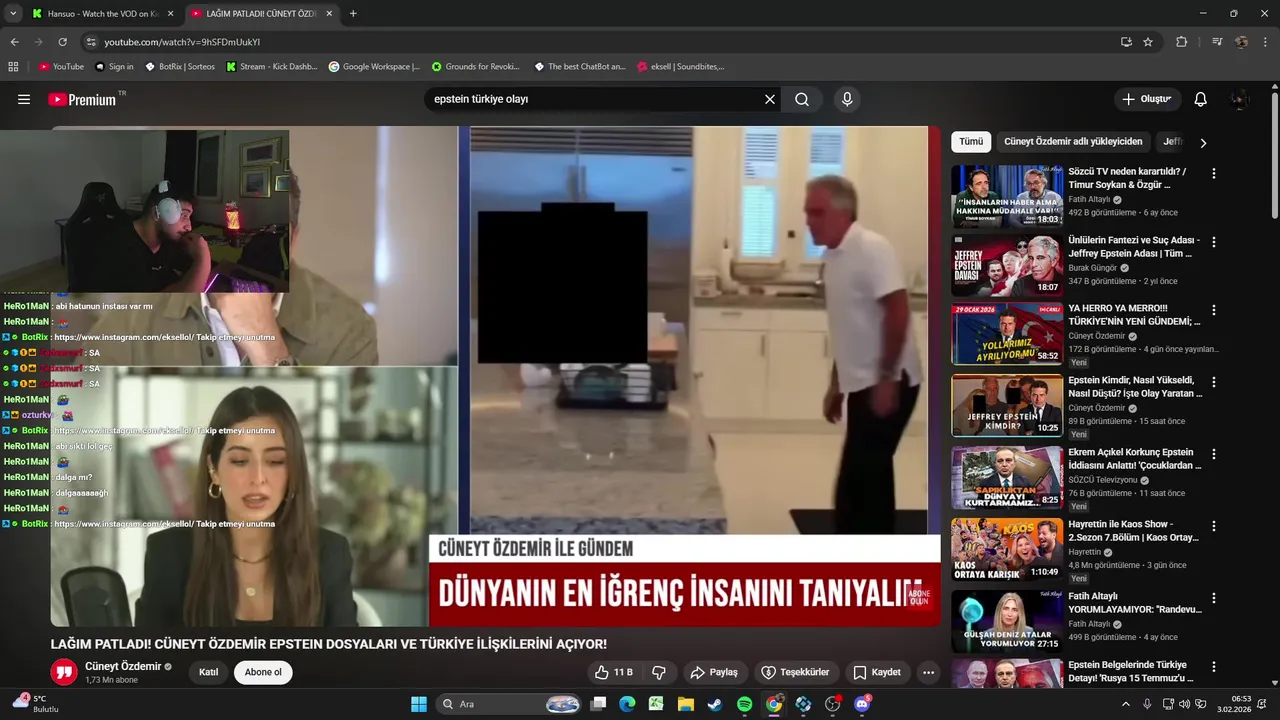
Task: Play the "Yollarımız Ayrılıyor" 58:52 thumbnail
Action: (1007, 334)
